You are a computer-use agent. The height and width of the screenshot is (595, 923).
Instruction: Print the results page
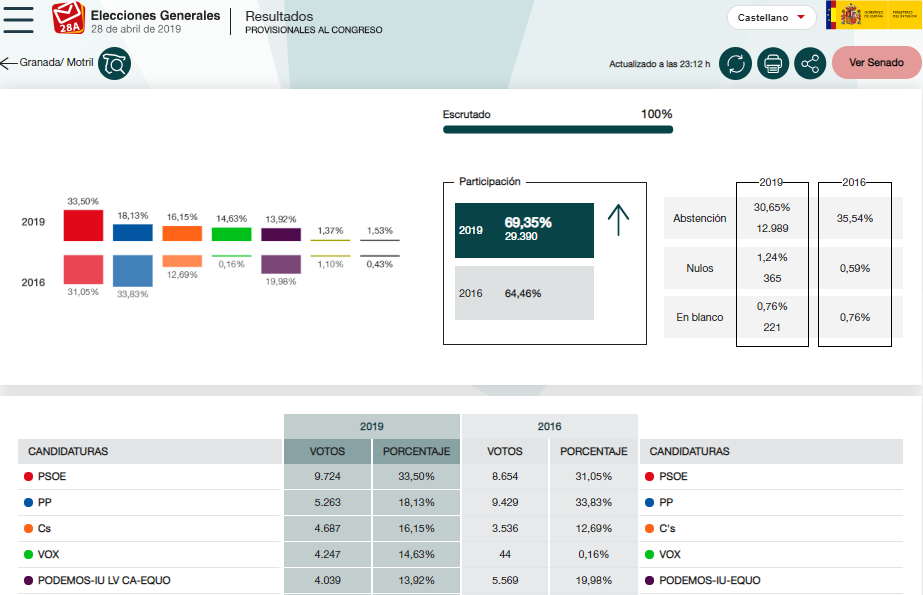point(773,64)
